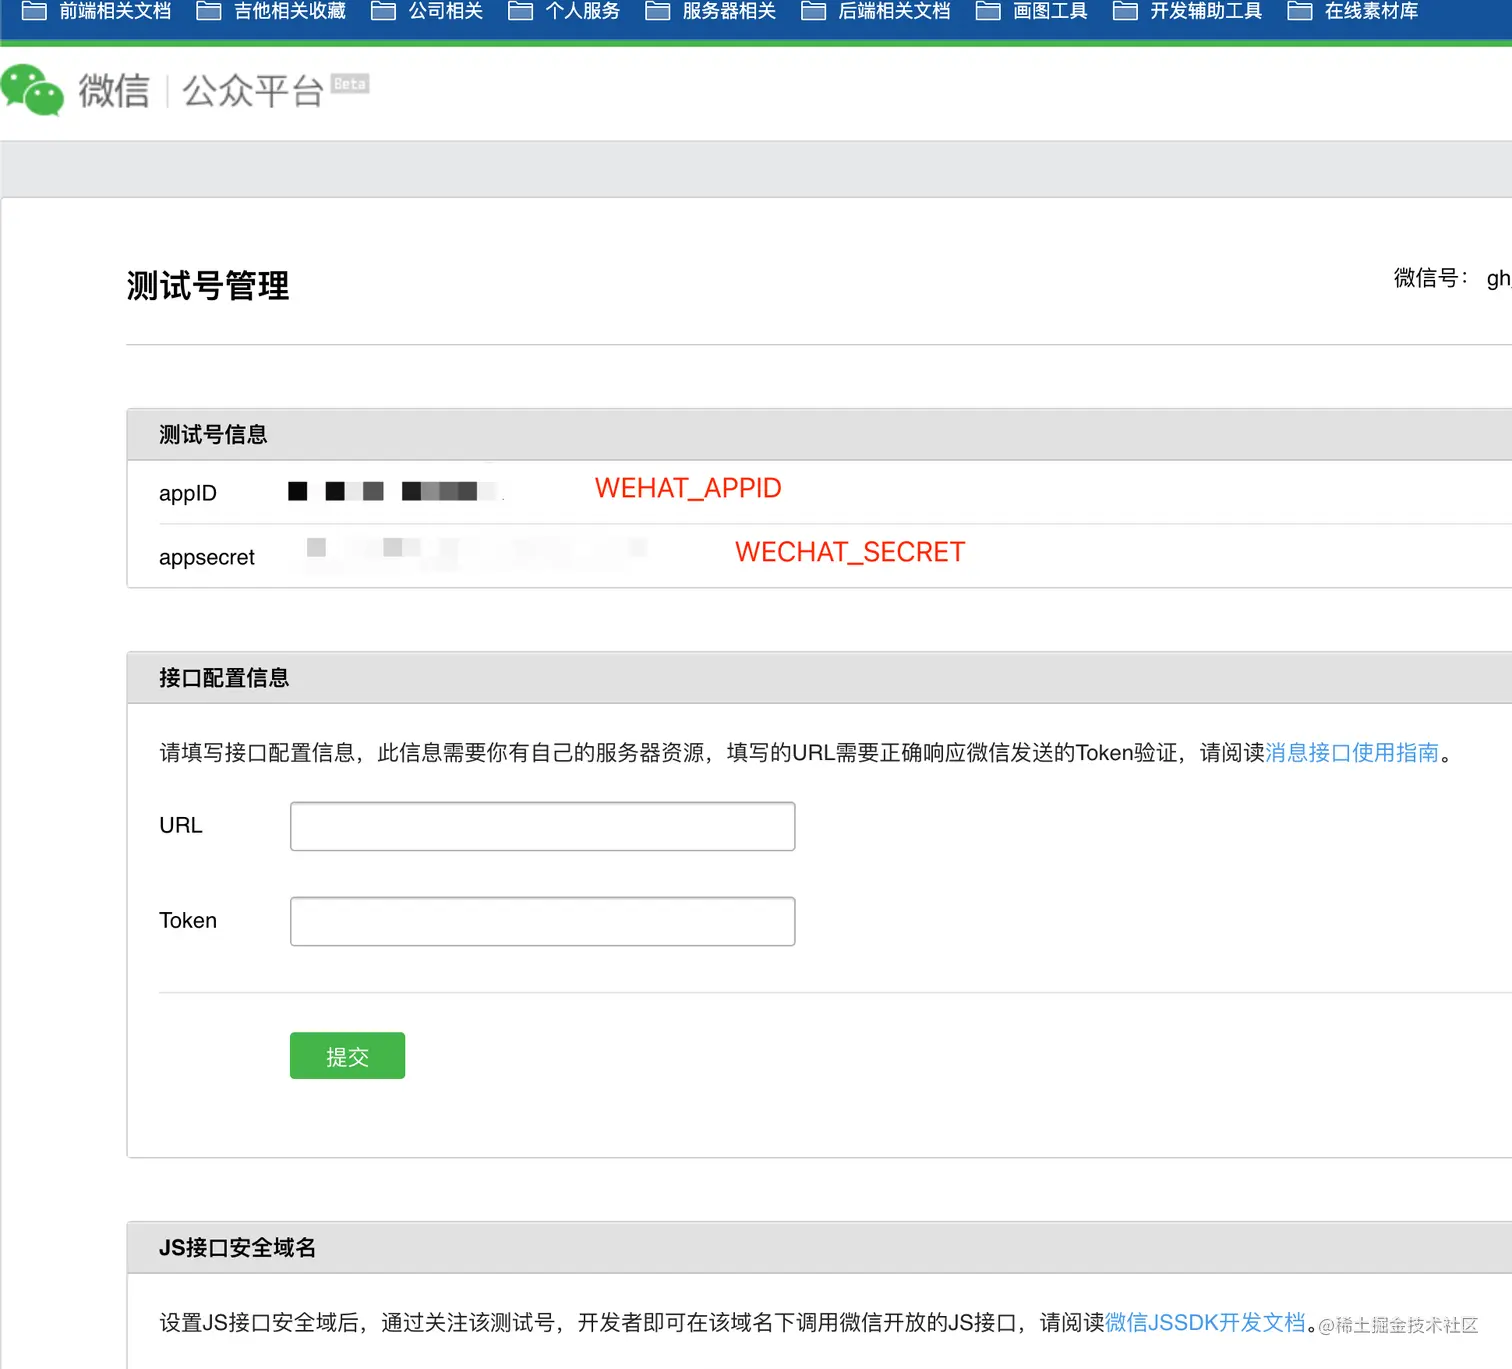Click the 公众平台 title text

pos(253,91)
